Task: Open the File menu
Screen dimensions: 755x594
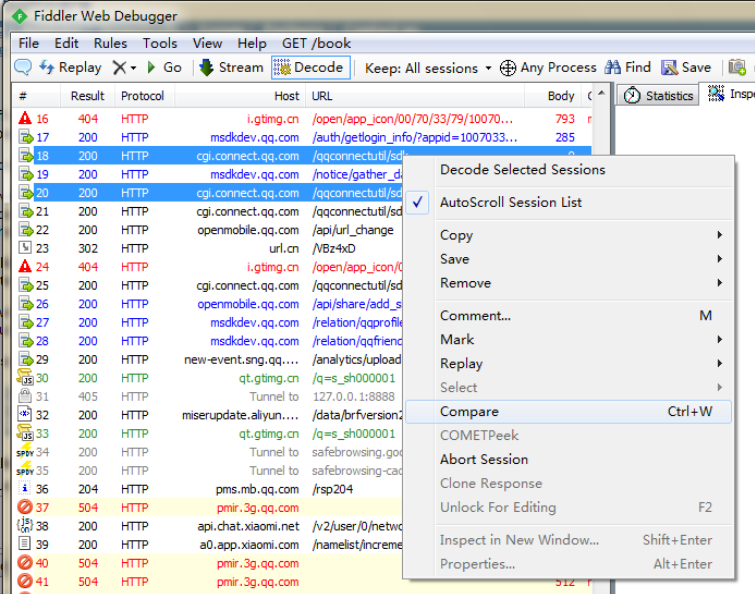Action: tap(28, 43)
